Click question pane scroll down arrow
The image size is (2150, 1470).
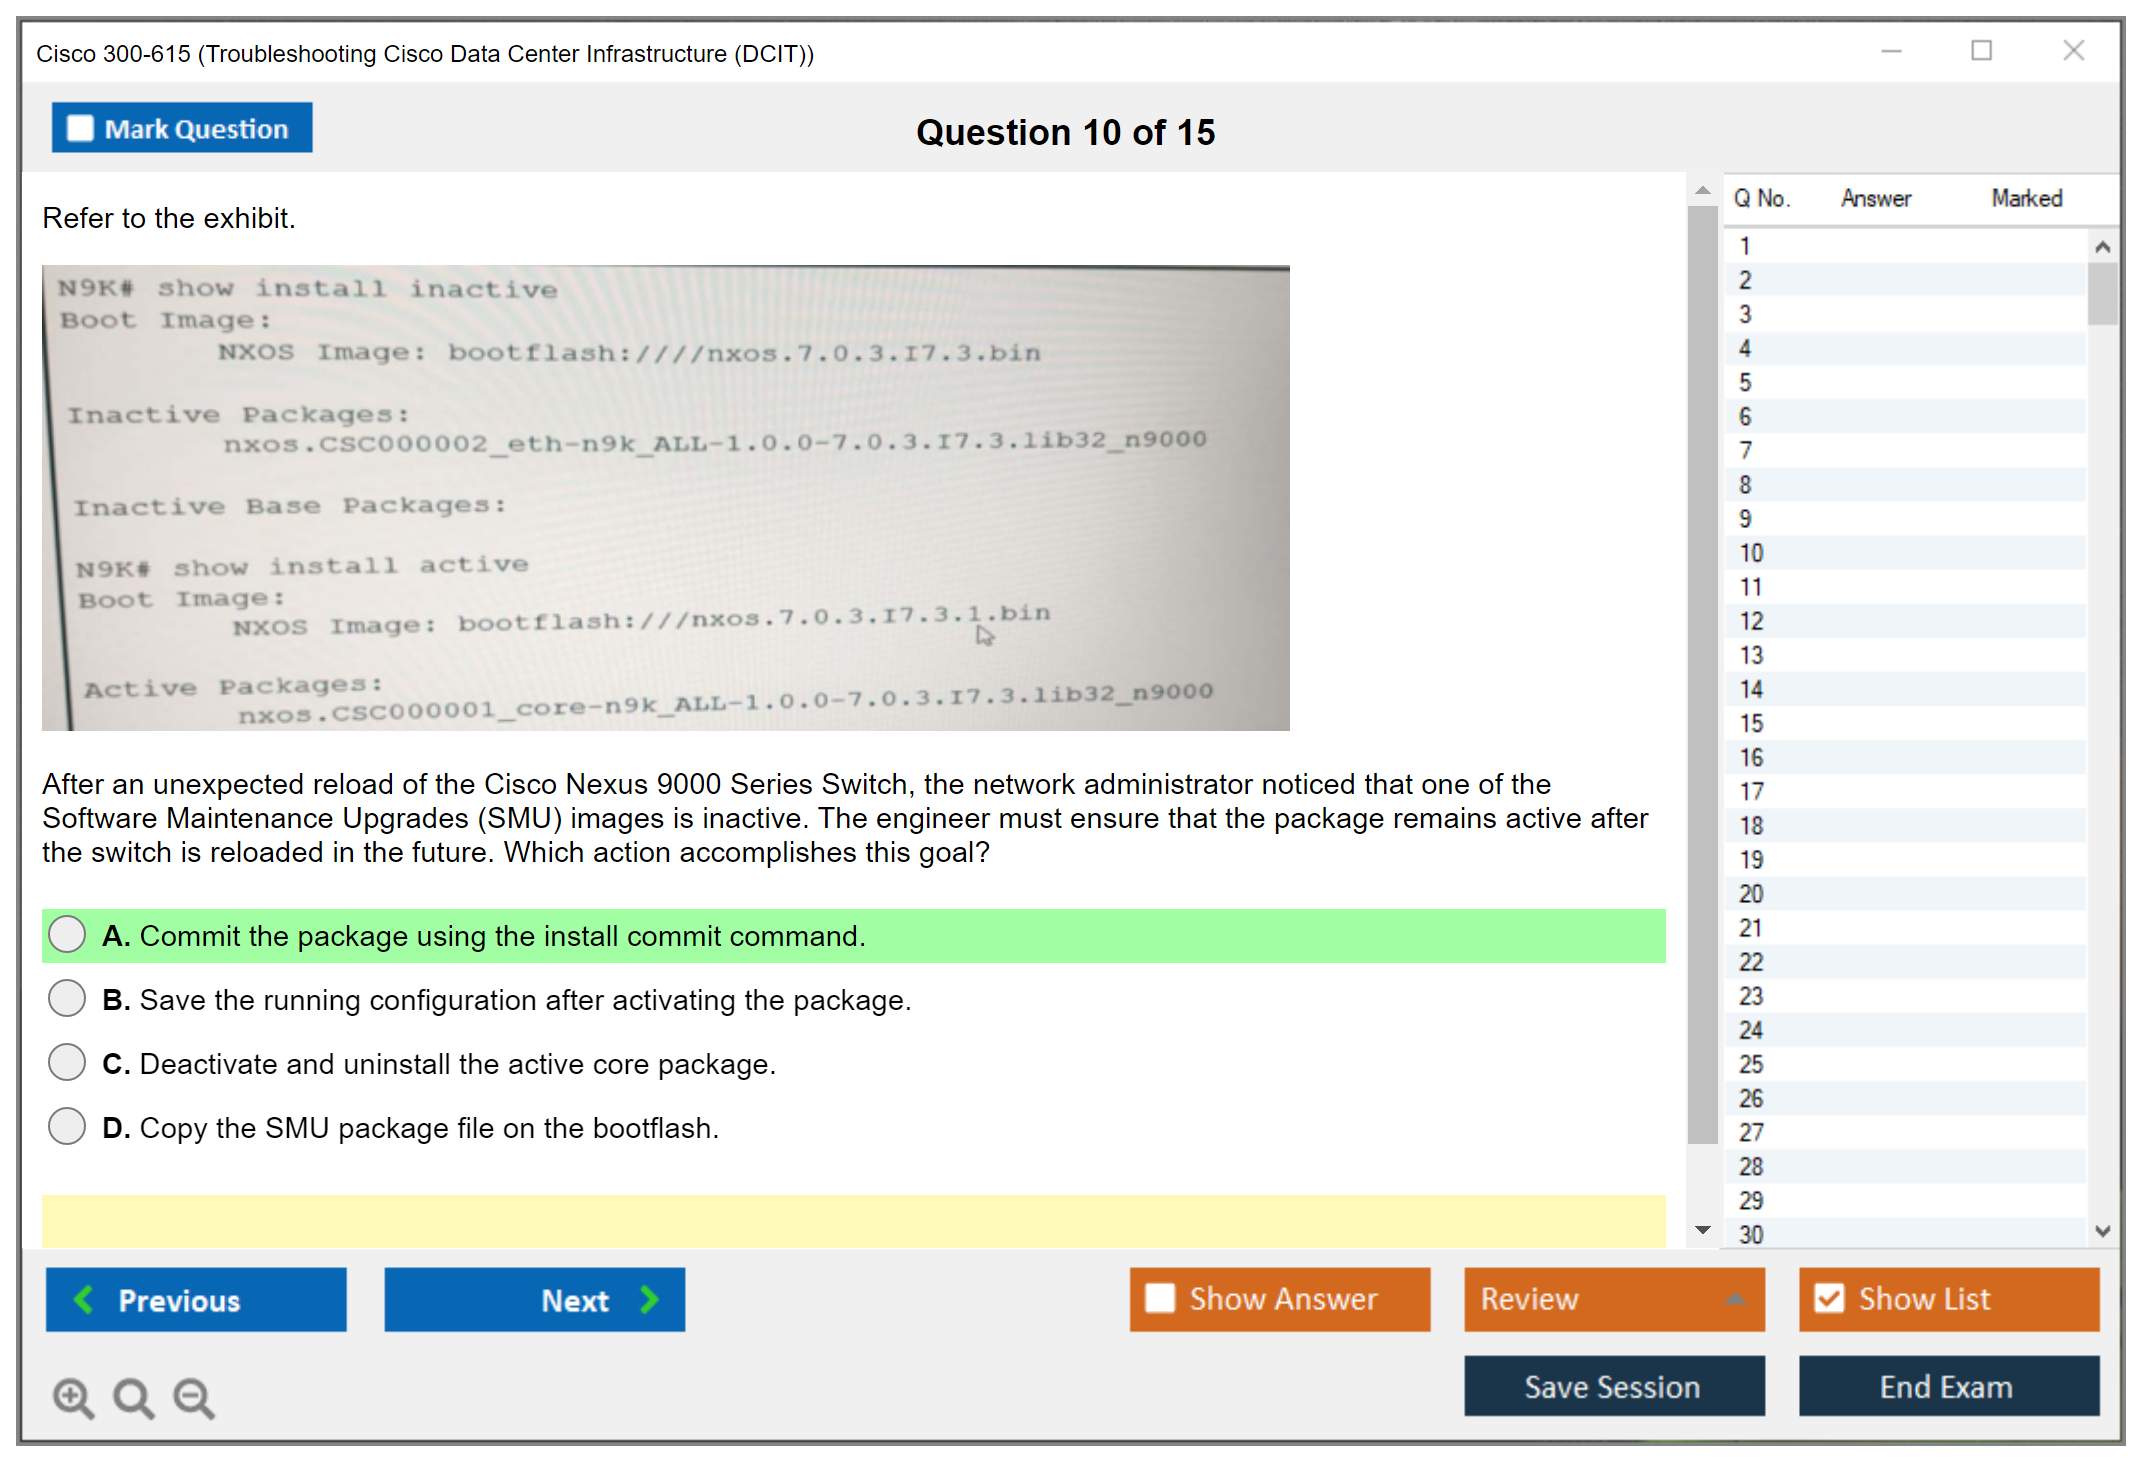pos(1703,1230)
